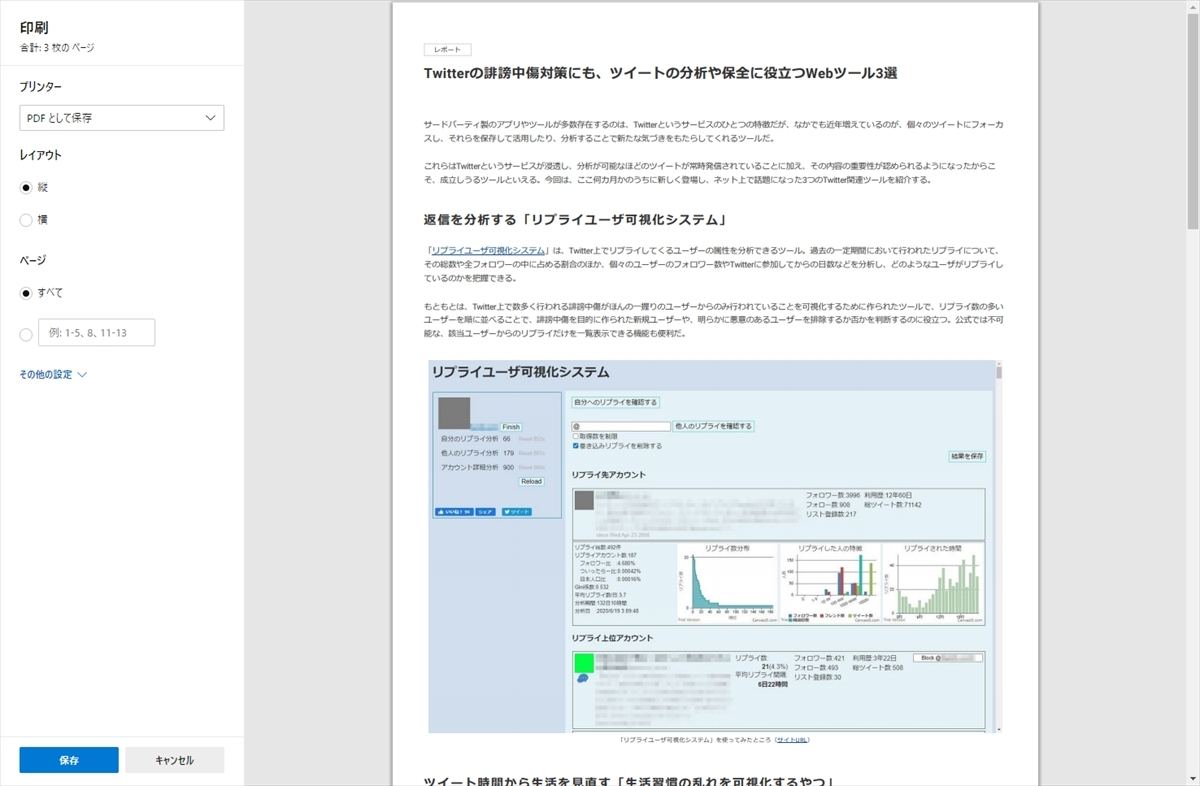This screenshot has height=786, width=1200.
Task: Click the preview scrollbar up arrow
Action: pyautogui.click(x=1192, y=7)
